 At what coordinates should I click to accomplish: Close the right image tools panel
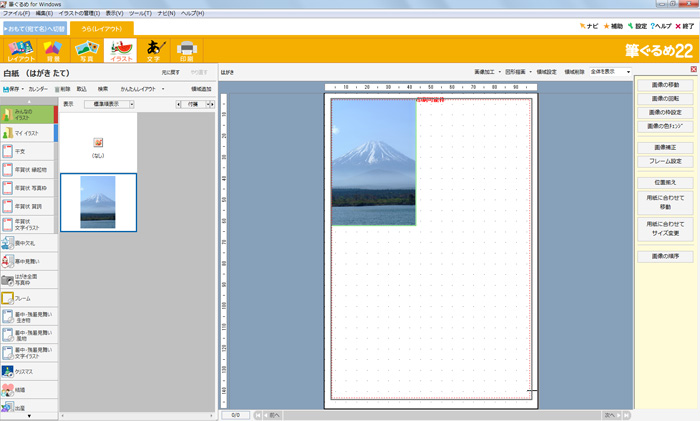click(x=694, y=69)
